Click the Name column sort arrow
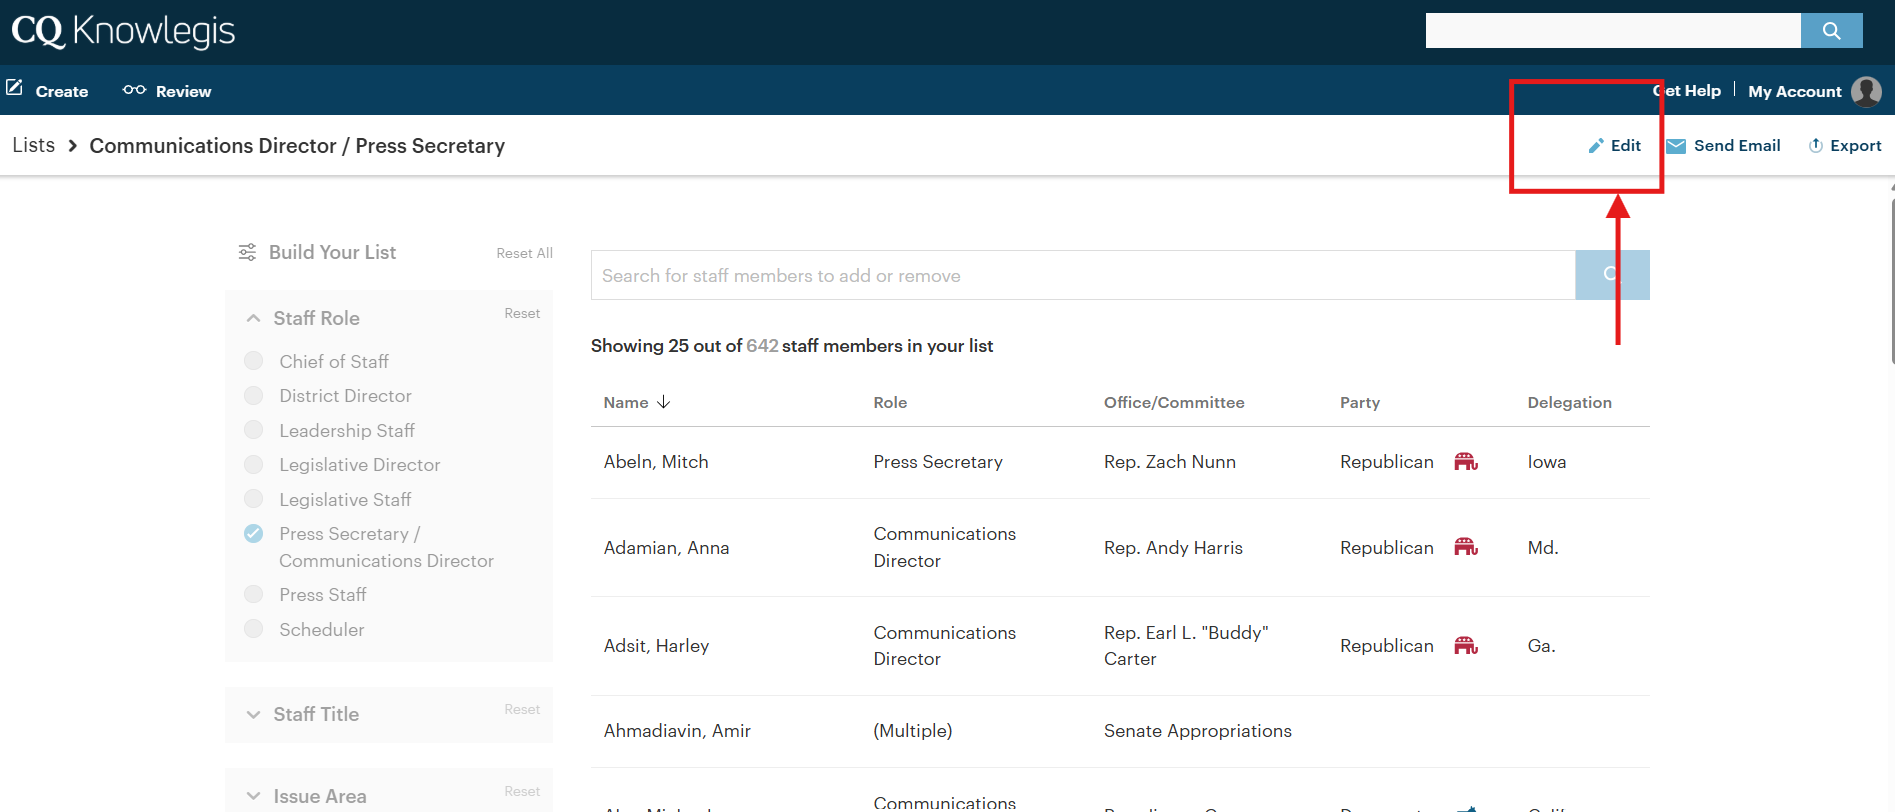Viewport: 1895px width, 812px height. (x=664, y=402)
